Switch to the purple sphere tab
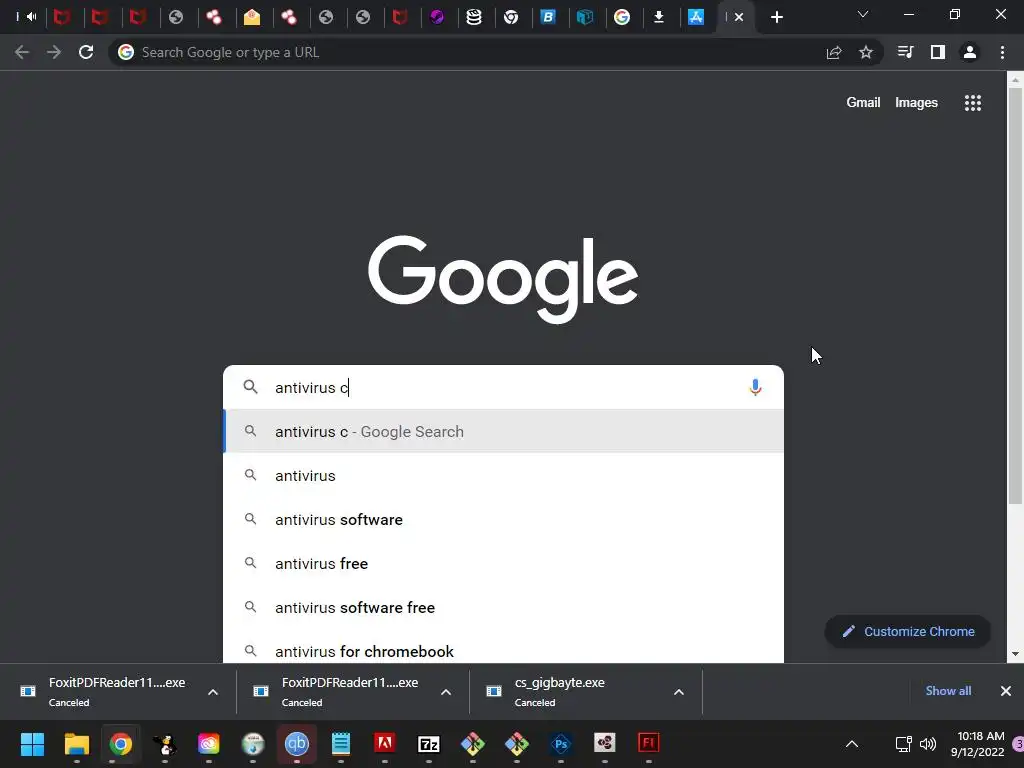Viewport: 1024px width, 768px height. pos(437,17)
